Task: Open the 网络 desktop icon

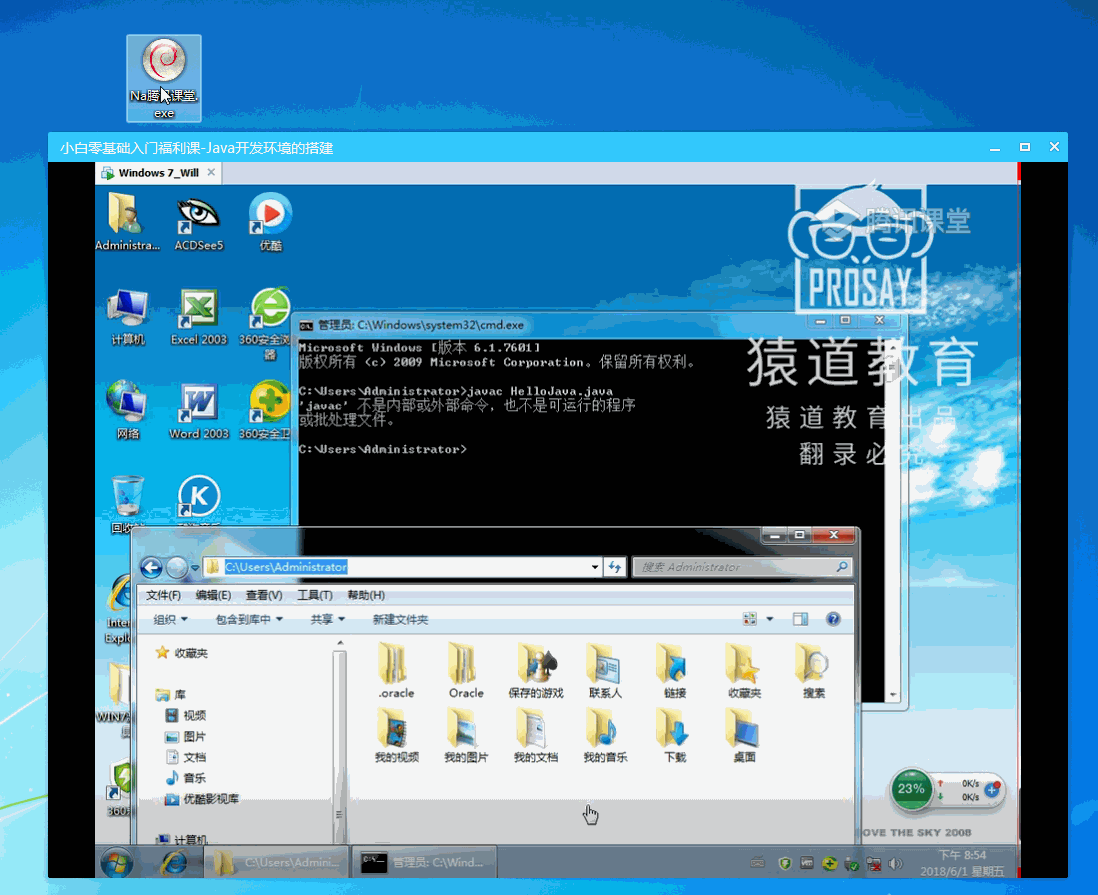Action: [x=127, y=410]
